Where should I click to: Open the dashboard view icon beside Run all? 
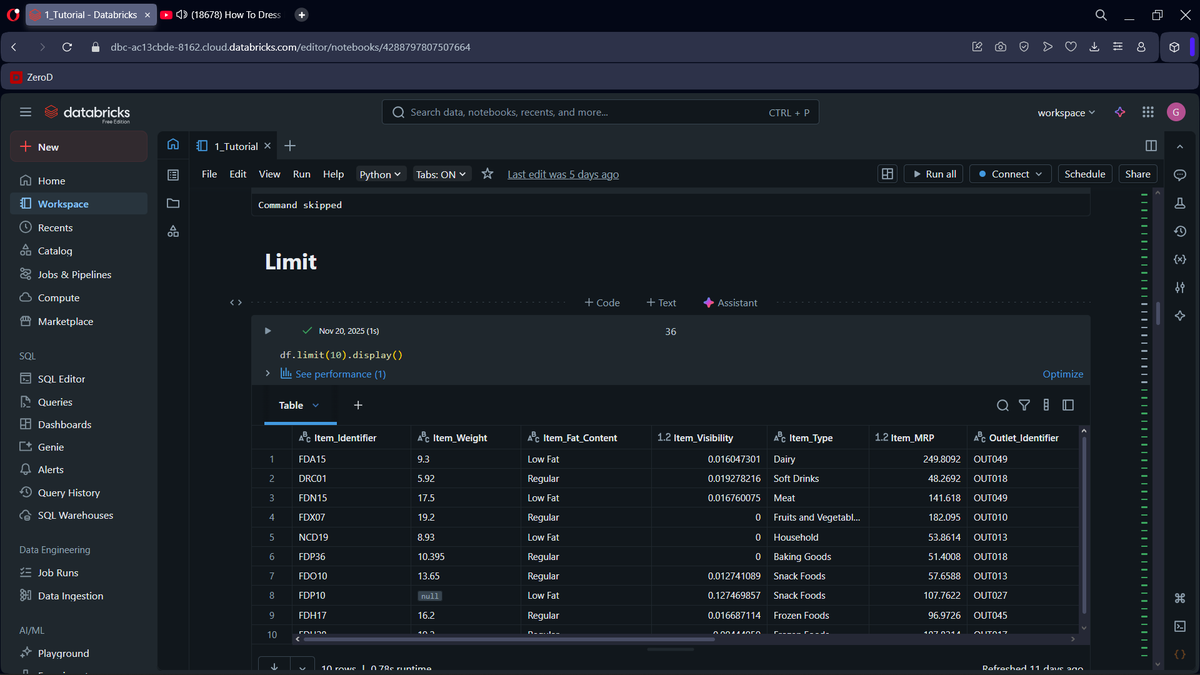pyautogui.click(x=887, y=174)
